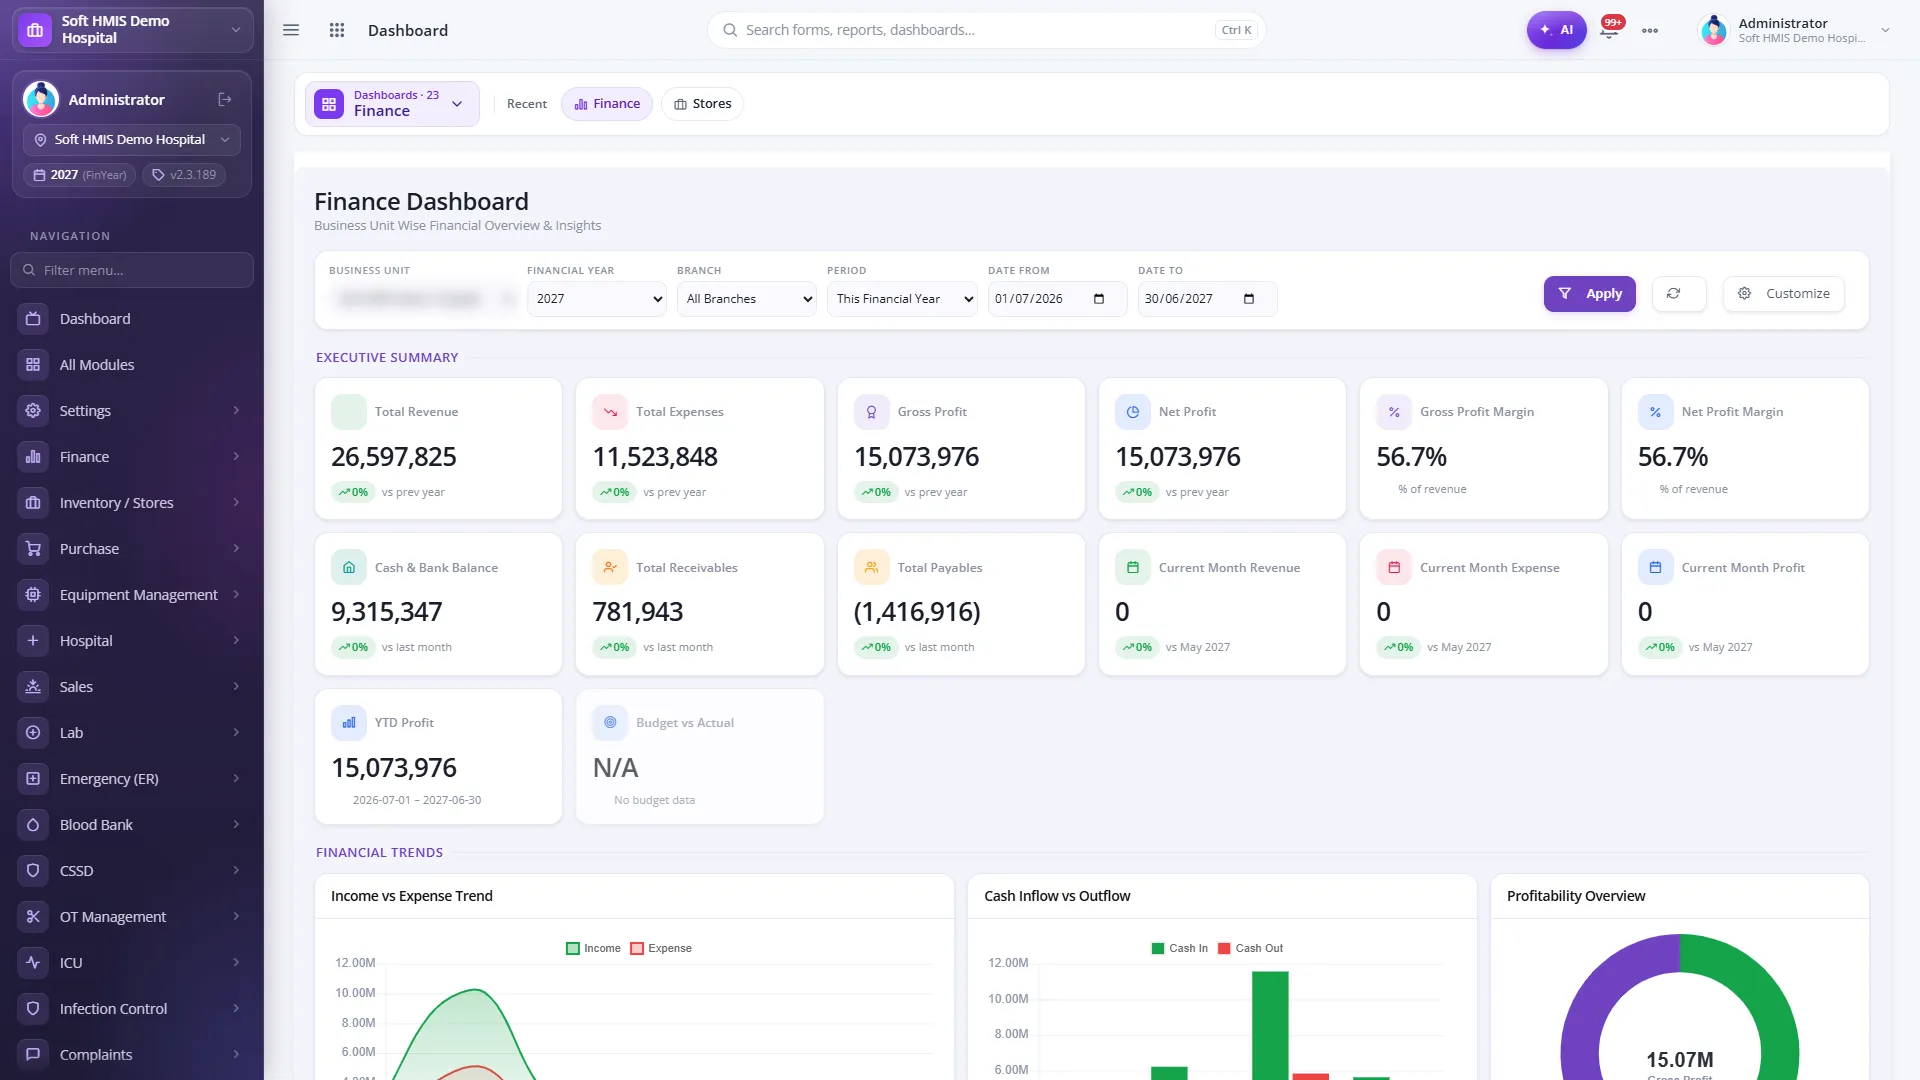Open the Hospital sidebar menu item

click(x=132, y=641)
